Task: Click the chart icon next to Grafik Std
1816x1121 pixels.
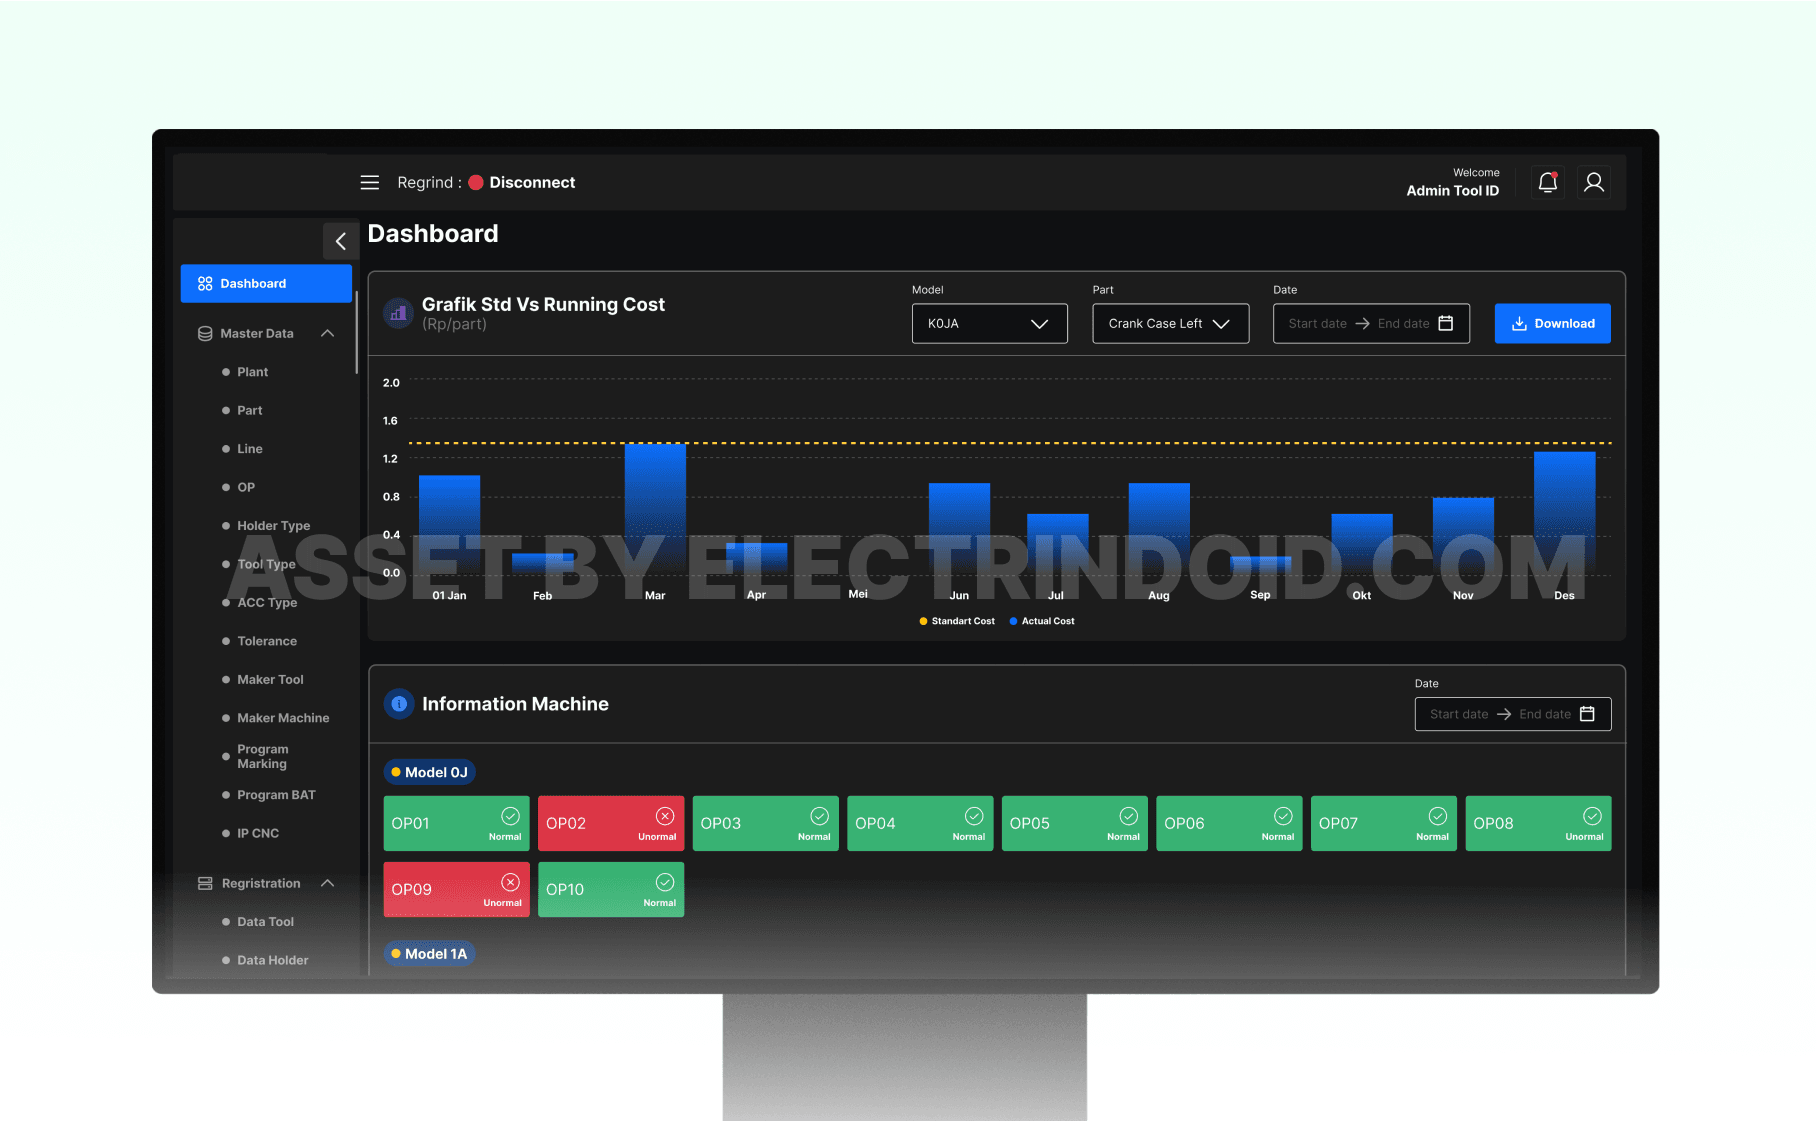Action: [x=398, y=313]
